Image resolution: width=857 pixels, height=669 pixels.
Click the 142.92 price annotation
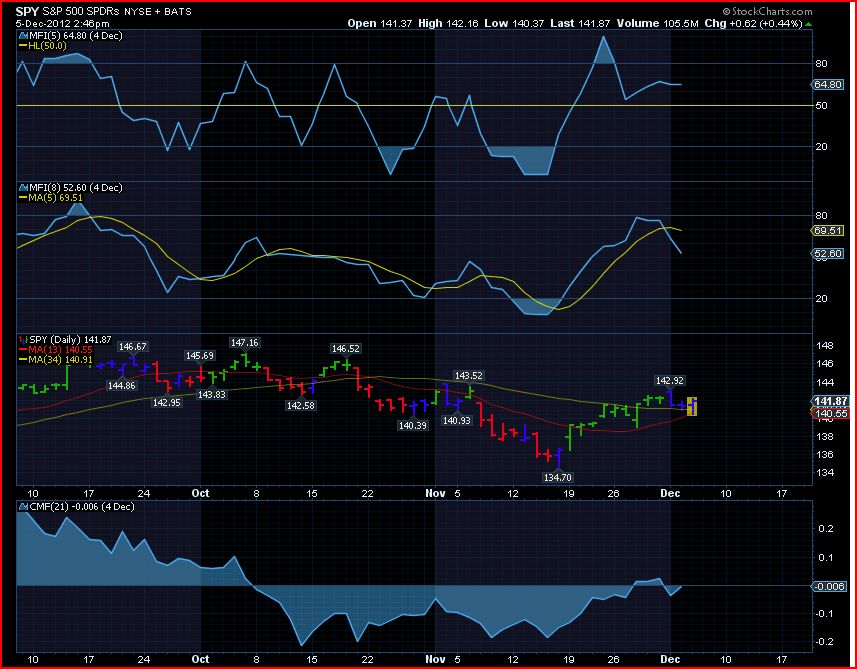(670, 380)
